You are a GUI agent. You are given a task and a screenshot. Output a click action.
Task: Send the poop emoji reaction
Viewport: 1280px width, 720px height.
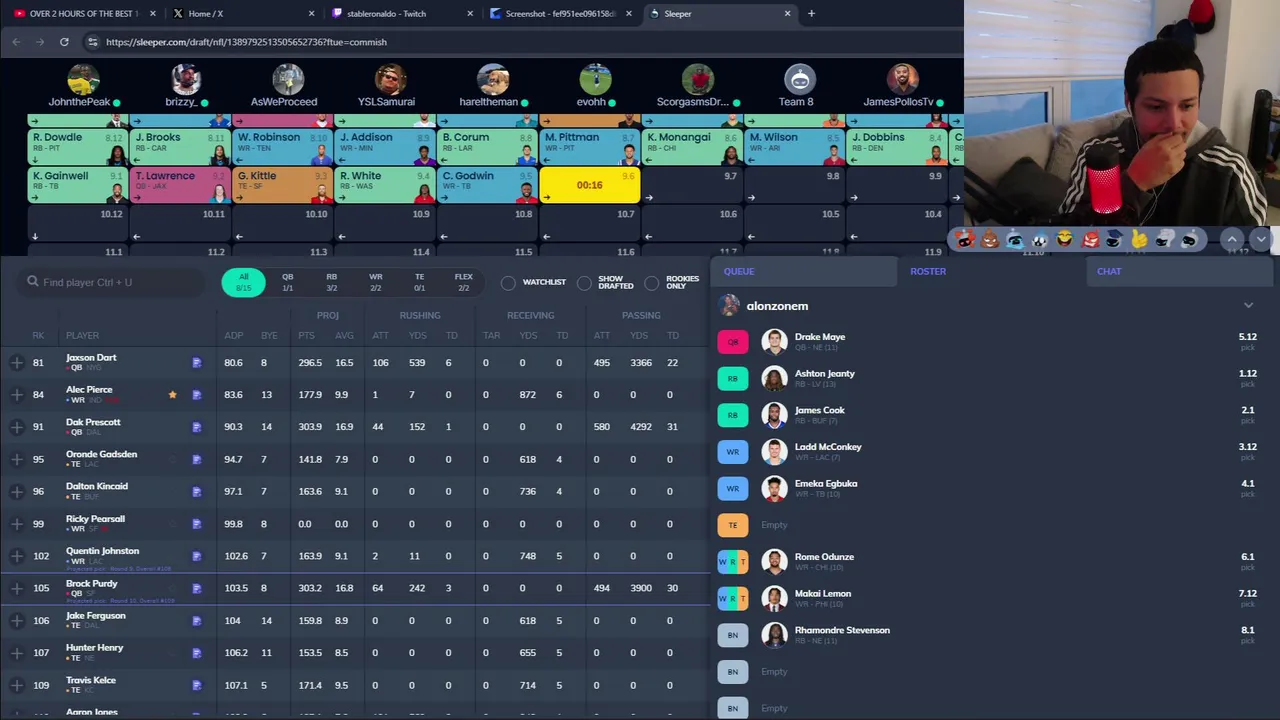coord(989,240)
